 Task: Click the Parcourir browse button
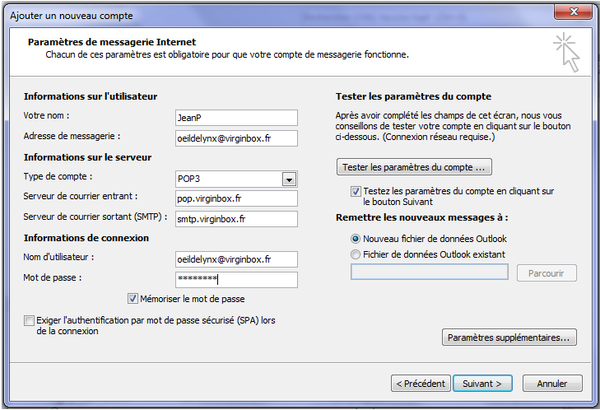click(x=546, y=273)
